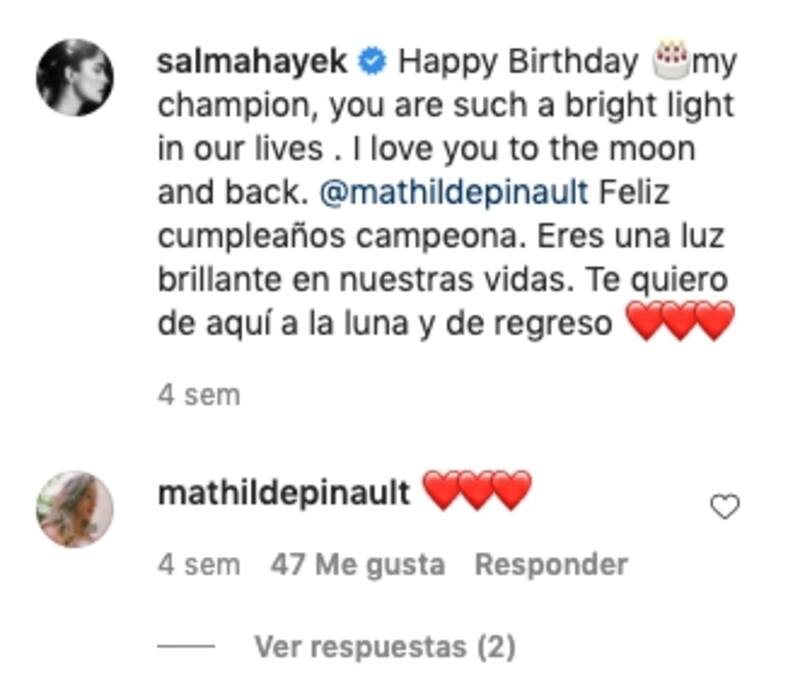Expand Ver respuestas (2)
This screenshot has width=800, height=696.
(x=385, y=647)
